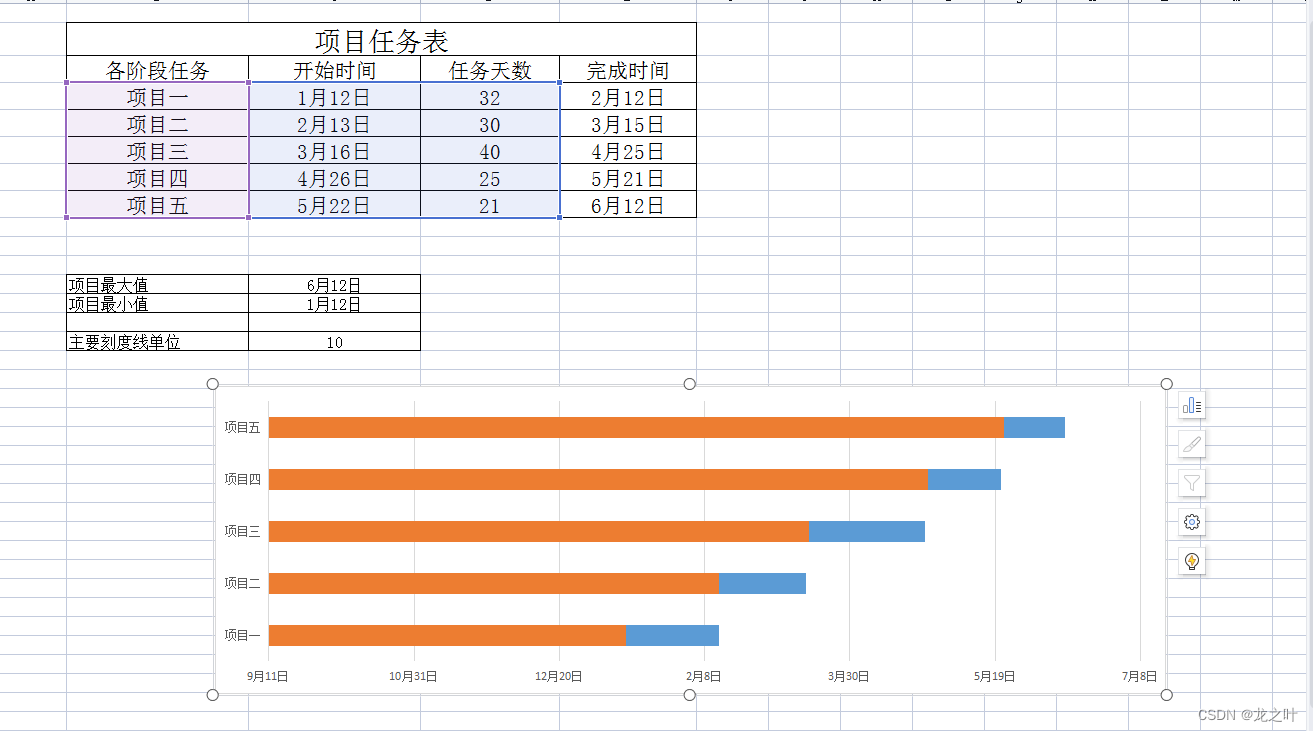This screenshot has height=731, width=1313.
Task: Click the orange bar of 项目四 in chart
Action: point(598,479)
